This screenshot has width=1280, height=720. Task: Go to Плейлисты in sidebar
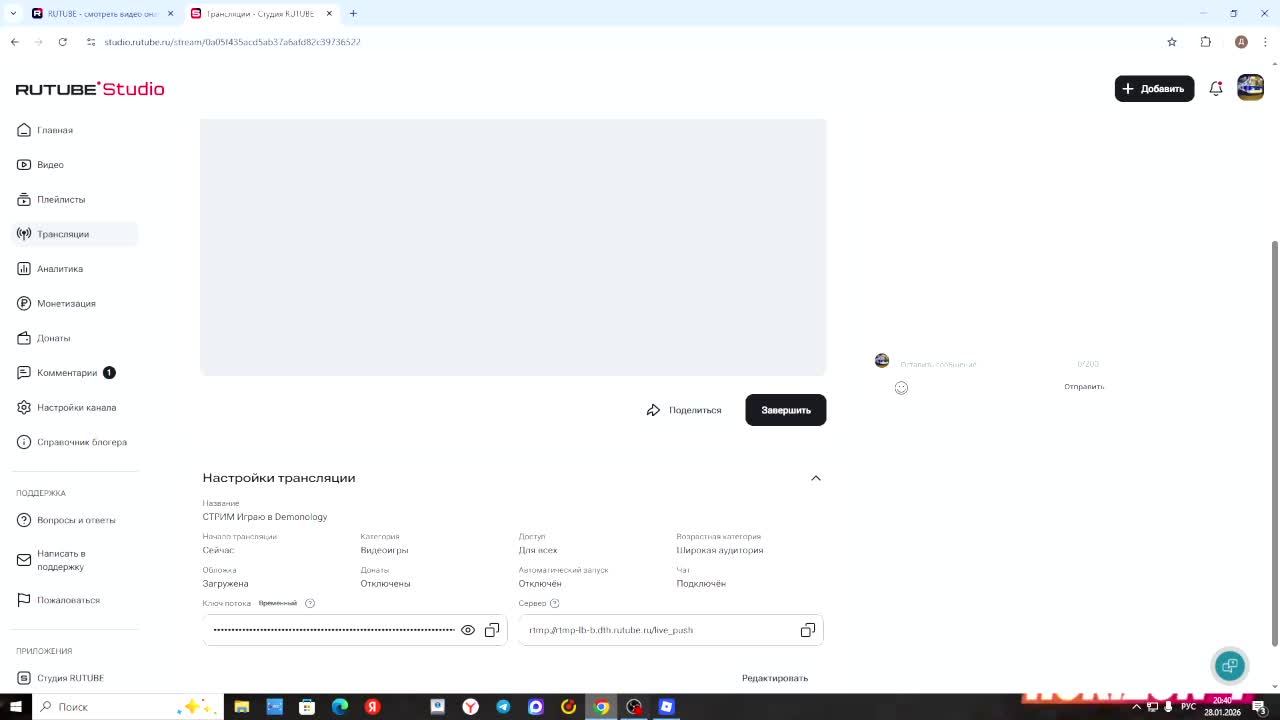61,199
